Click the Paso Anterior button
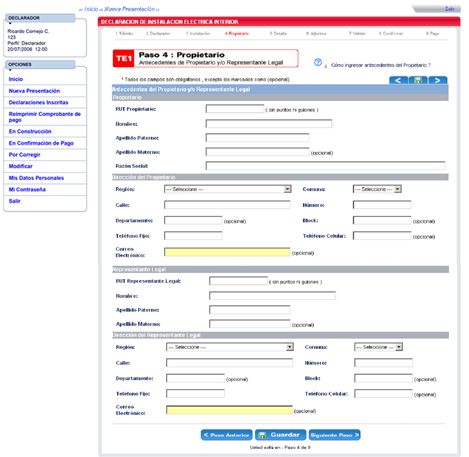Image resolution: width=469 pixels, height=457 pixels. tap(227, 435)
